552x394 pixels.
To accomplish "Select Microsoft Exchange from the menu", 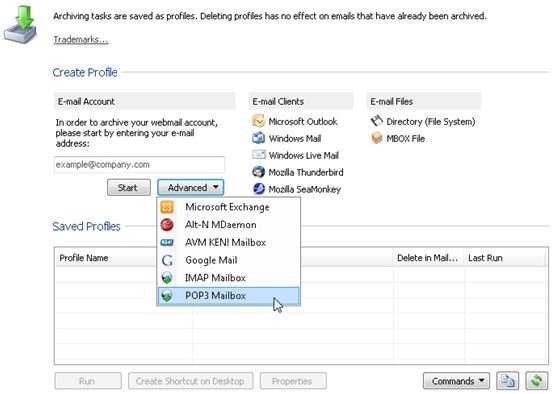I will (x=228, y=207).
